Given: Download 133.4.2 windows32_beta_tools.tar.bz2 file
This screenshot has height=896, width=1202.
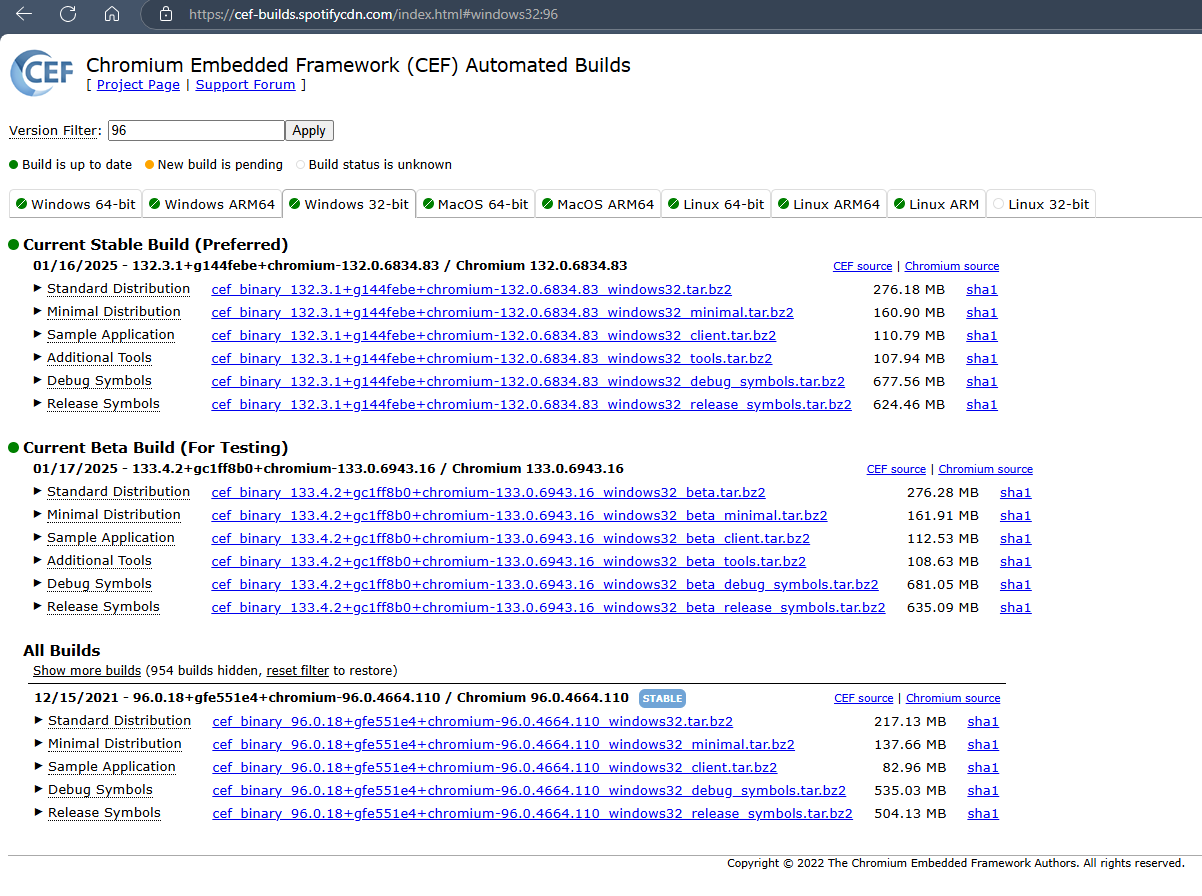Looking at the screenshot, I should 508,562.
